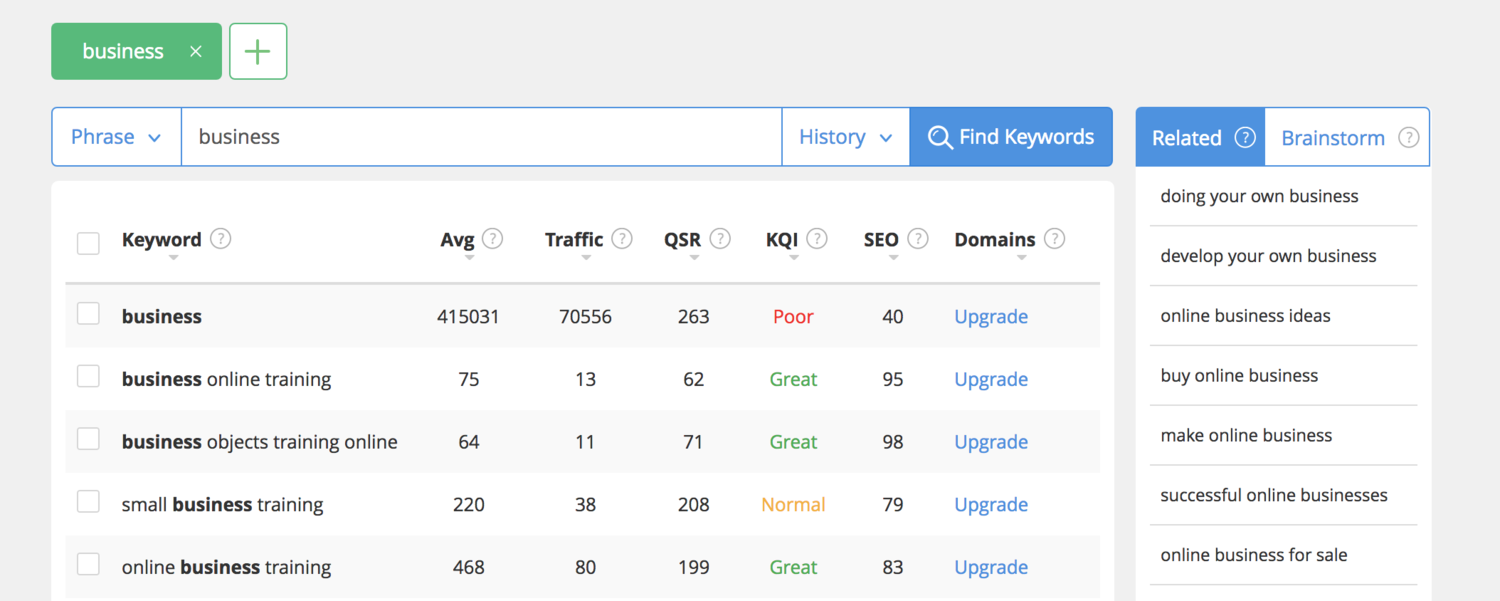Select related term 'online business ideas'
This screenshot has width=1500, height=601.
(1245, 316)
